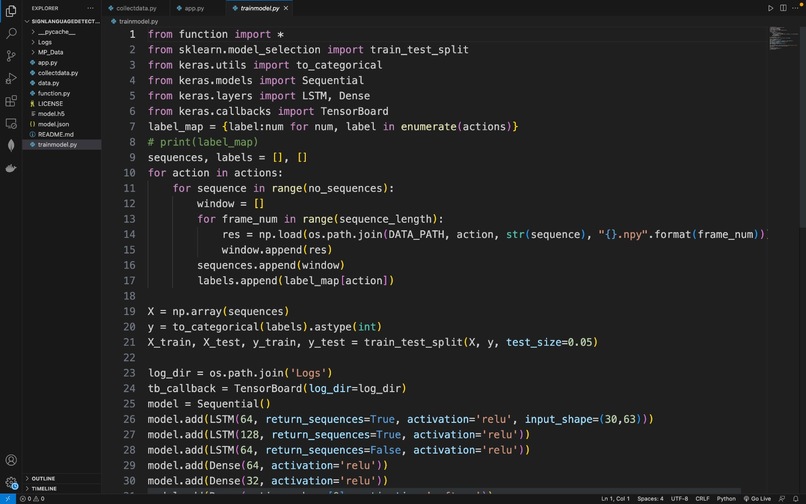Image resolution: width=806 pixels, height=504 pixels.
Task: Click 'return_sequences=False' on line 28
Action: click(333, 450)
